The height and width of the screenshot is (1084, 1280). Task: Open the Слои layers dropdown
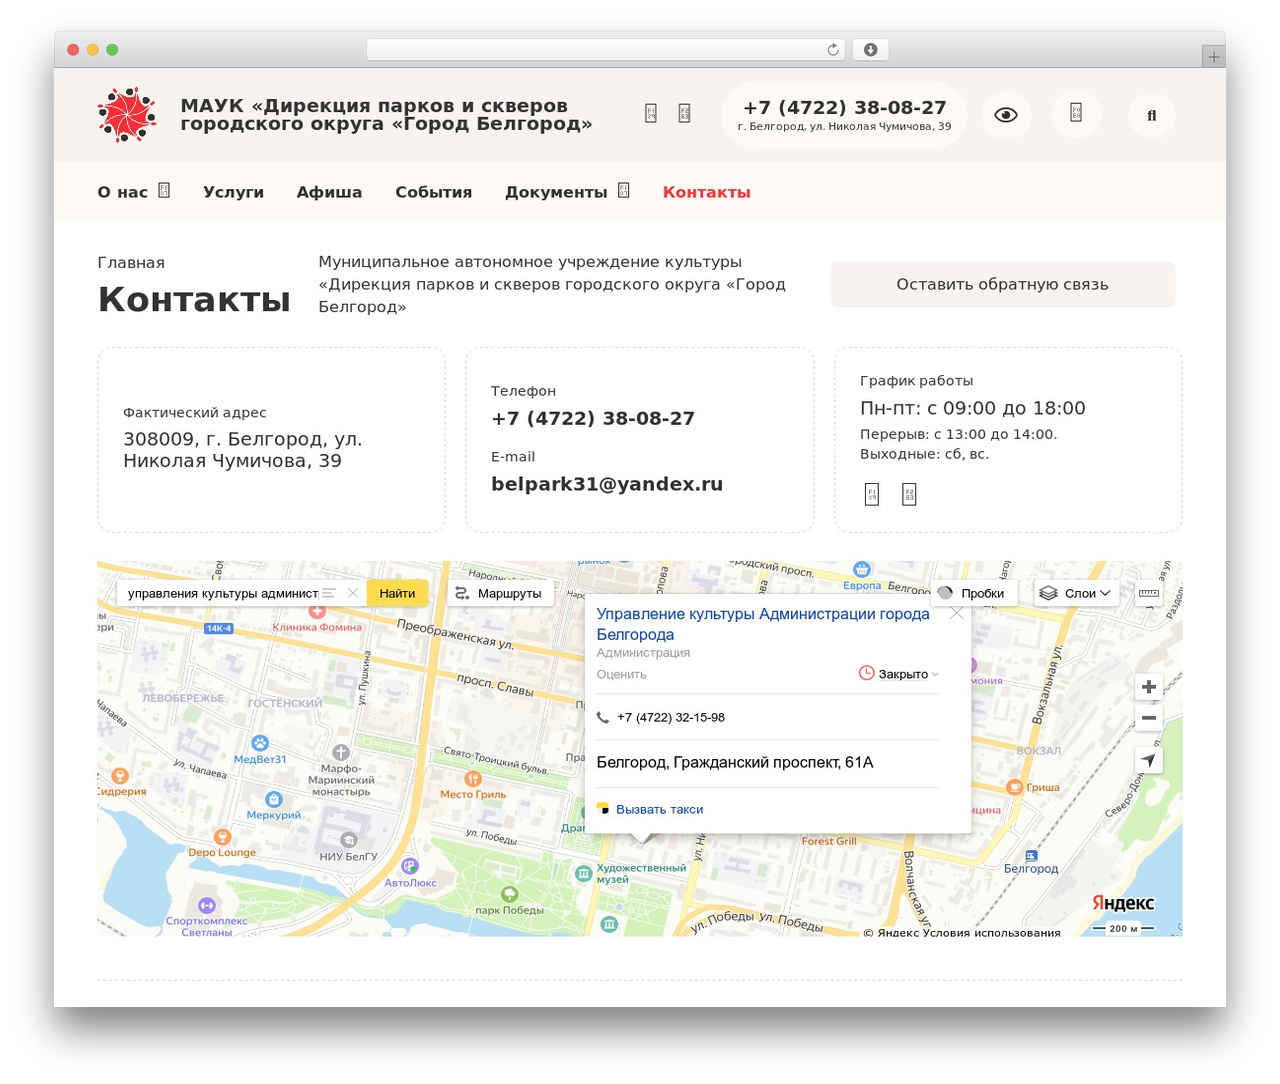(1075, 593)
